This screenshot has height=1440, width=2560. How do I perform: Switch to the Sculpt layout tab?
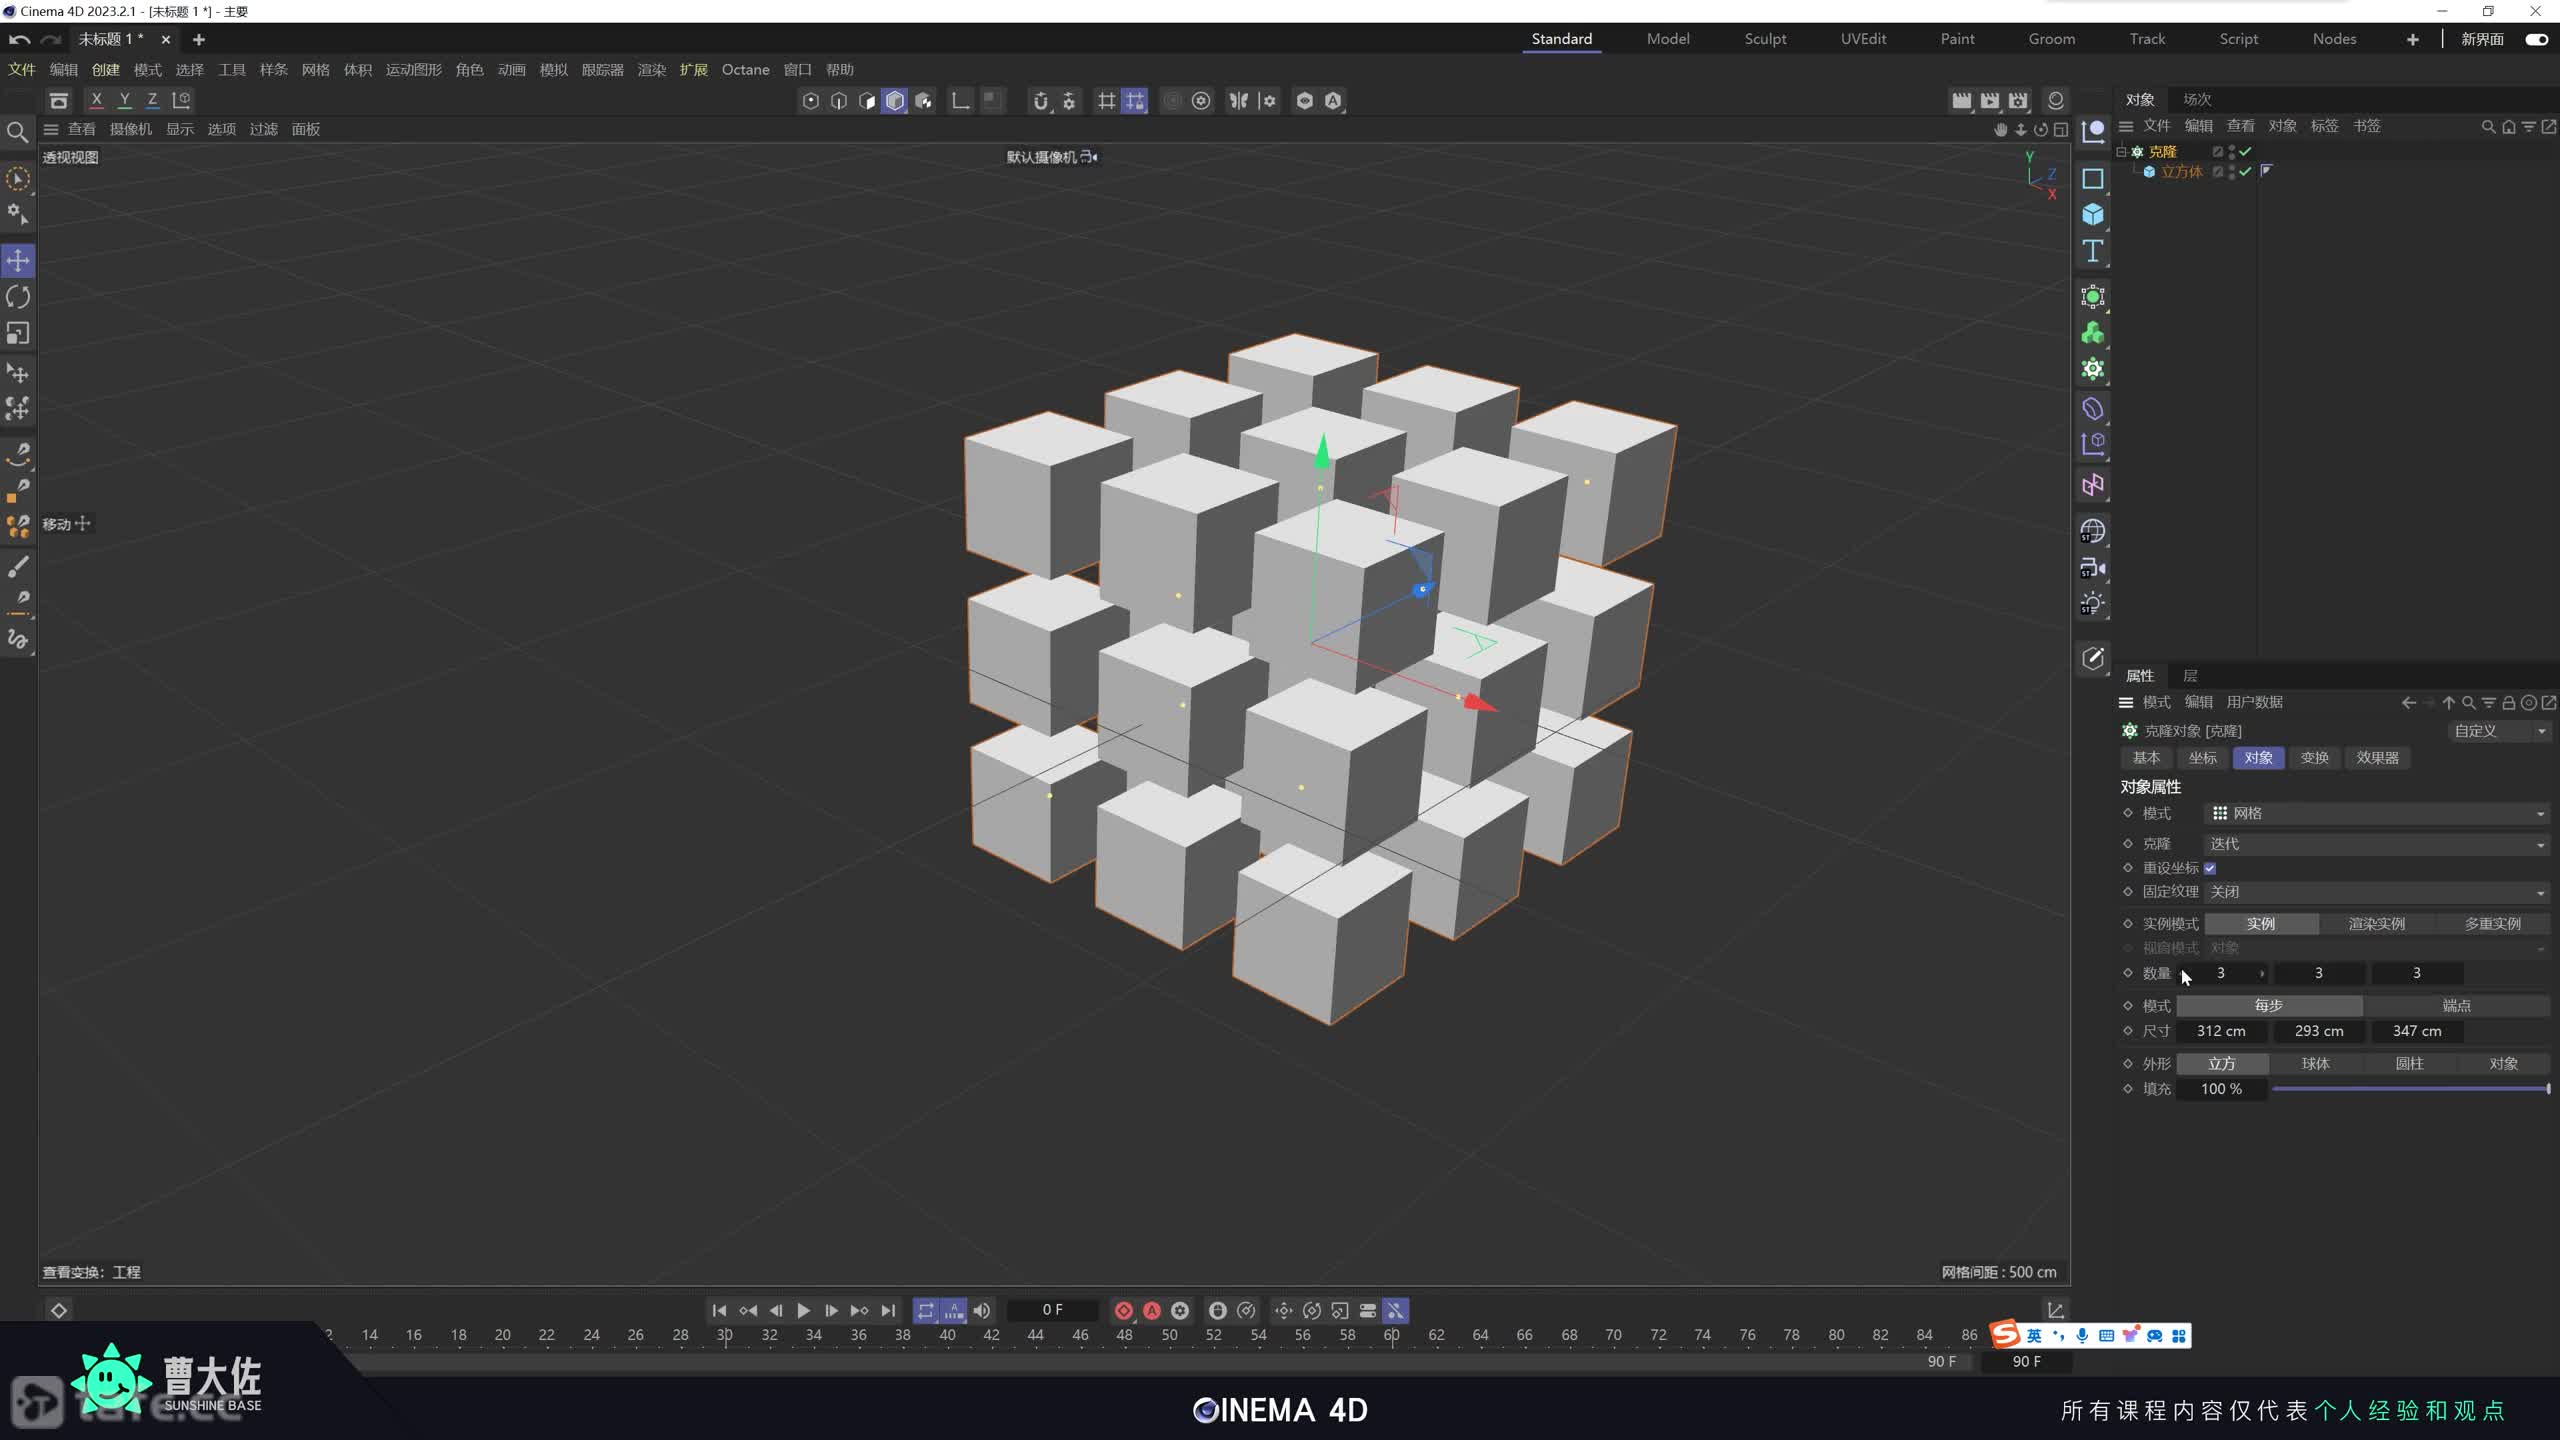point(1765,39)
